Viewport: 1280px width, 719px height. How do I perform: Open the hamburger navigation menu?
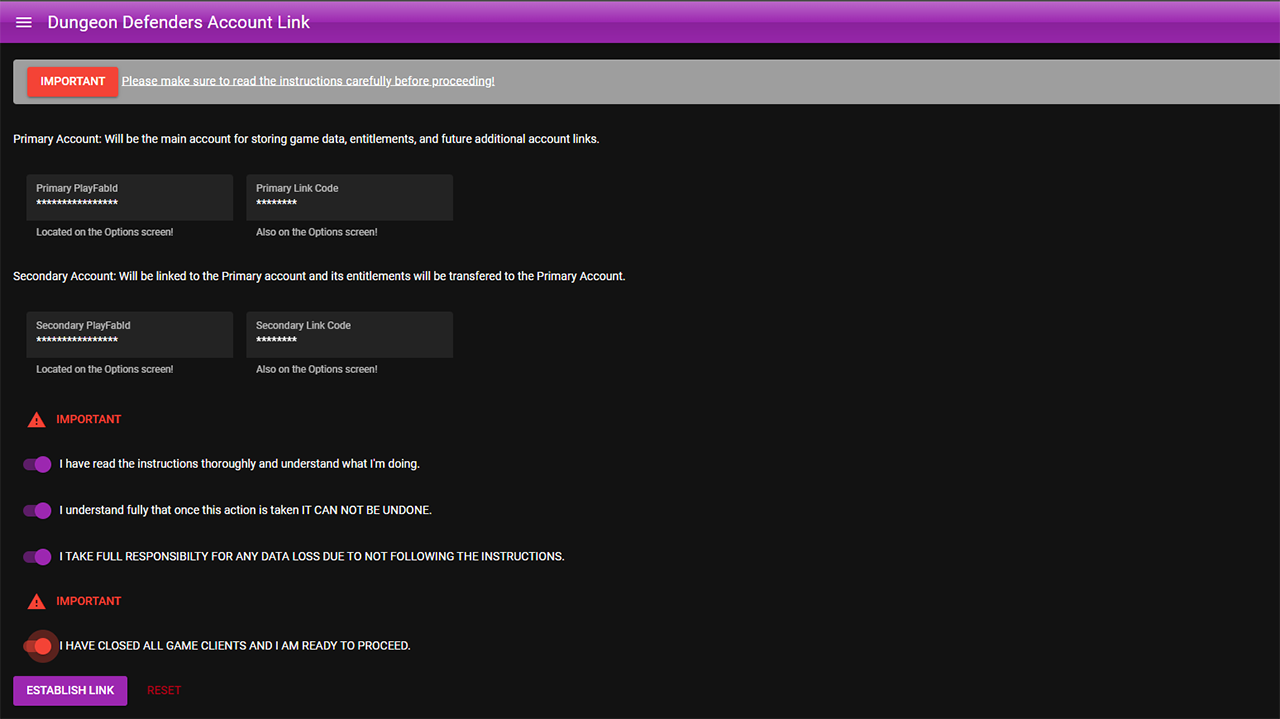(24, 22)
